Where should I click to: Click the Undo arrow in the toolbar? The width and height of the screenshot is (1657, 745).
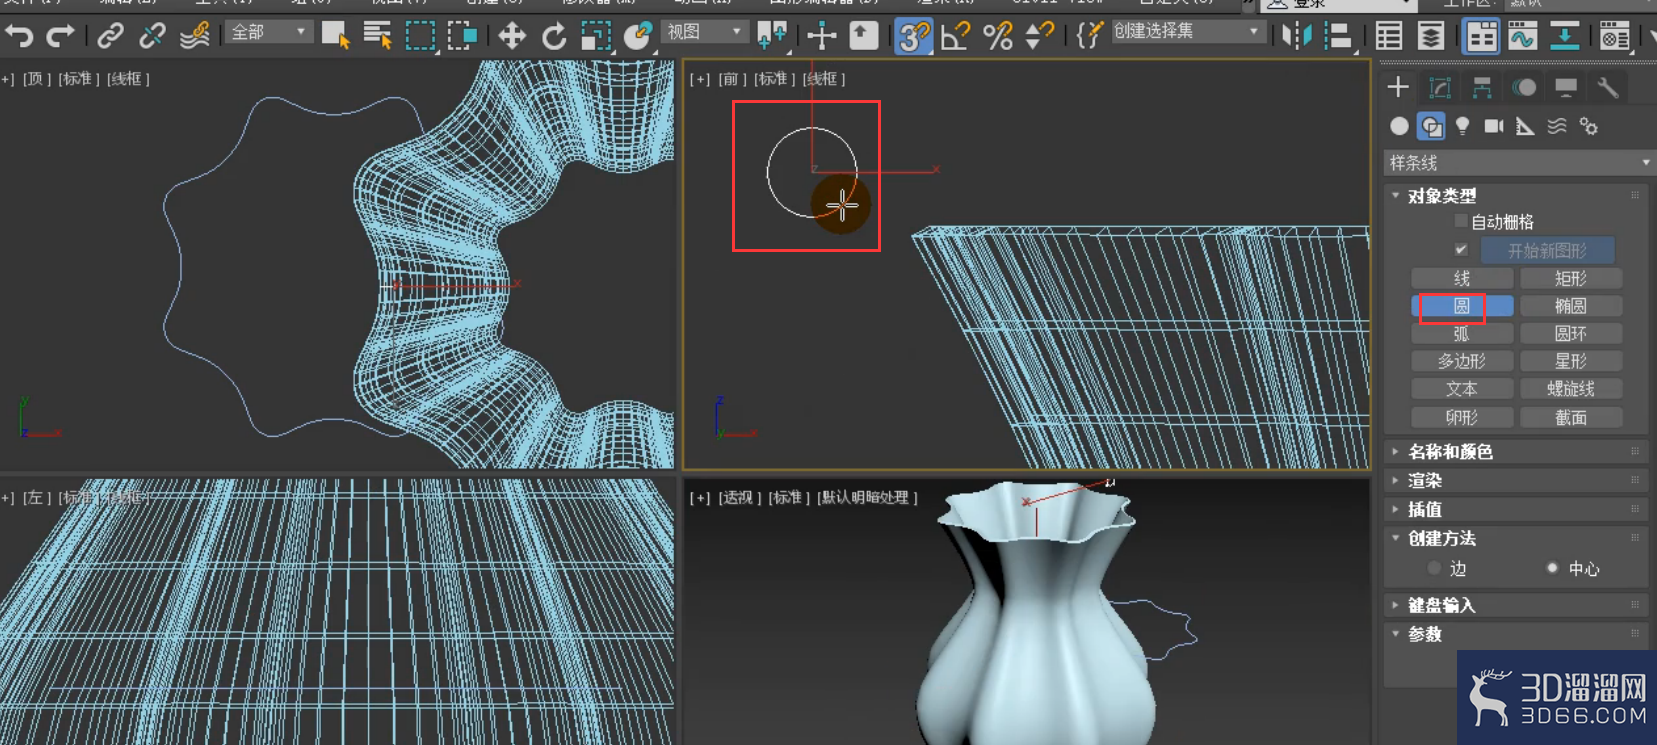click(x=19, y=37)
